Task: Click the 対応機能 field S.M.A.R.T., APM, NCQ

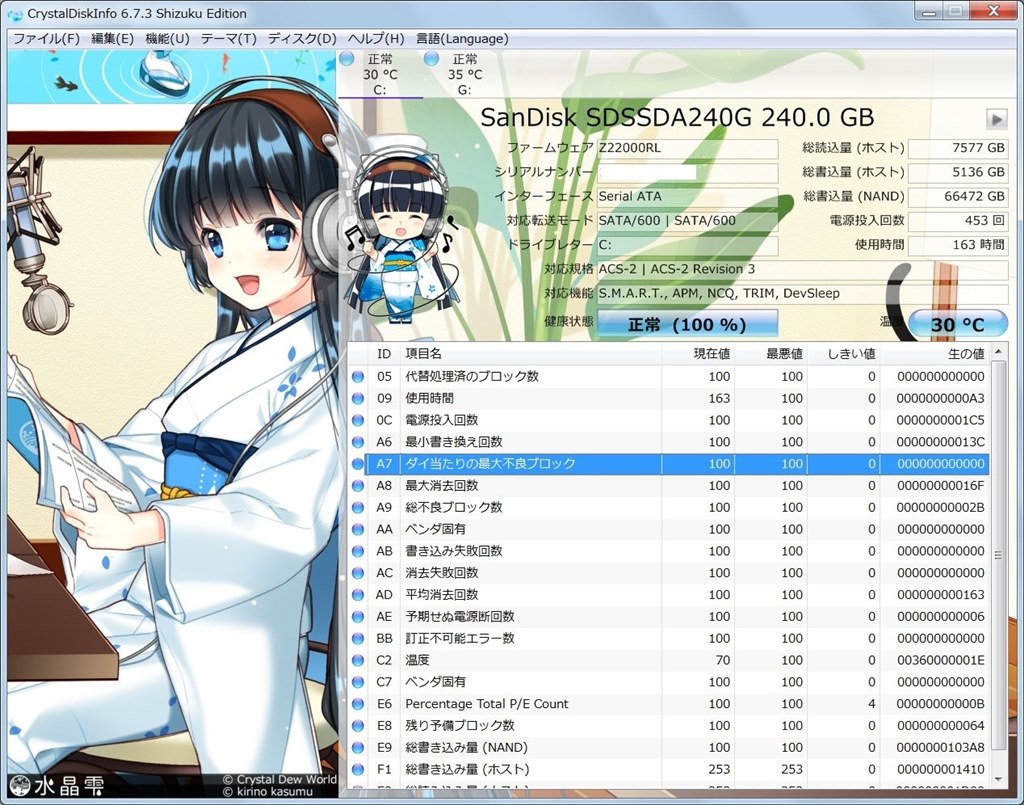Action: click(802, 293)
